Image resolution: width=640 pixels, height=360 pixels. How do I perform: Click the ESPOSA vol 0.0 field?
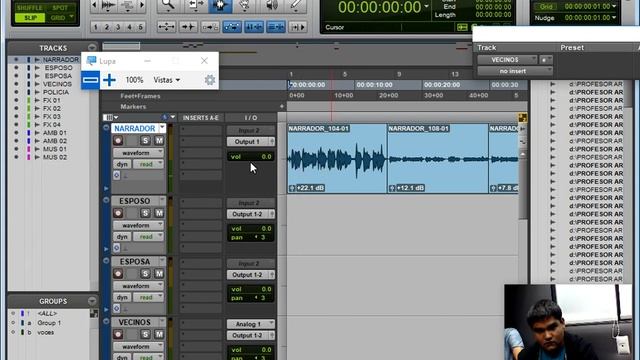251,289
